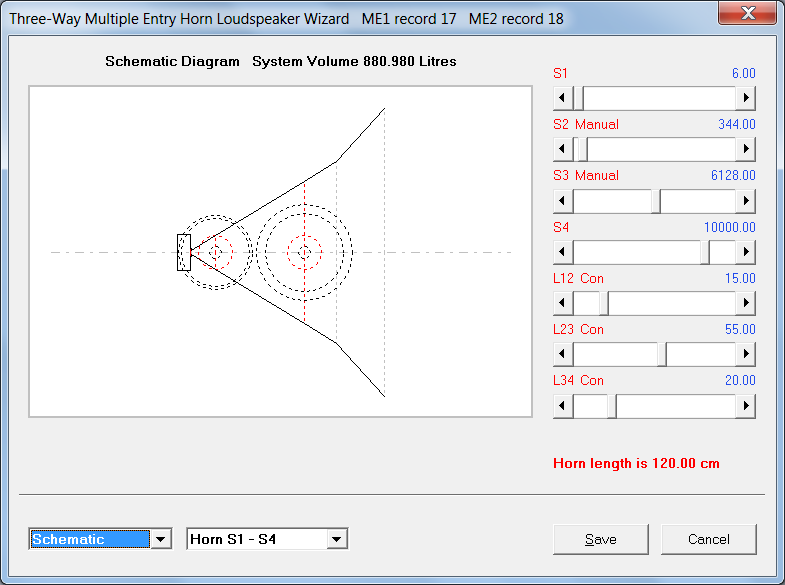
Task: Click the S2 Manual slider thumb
Action: [582, 149]
